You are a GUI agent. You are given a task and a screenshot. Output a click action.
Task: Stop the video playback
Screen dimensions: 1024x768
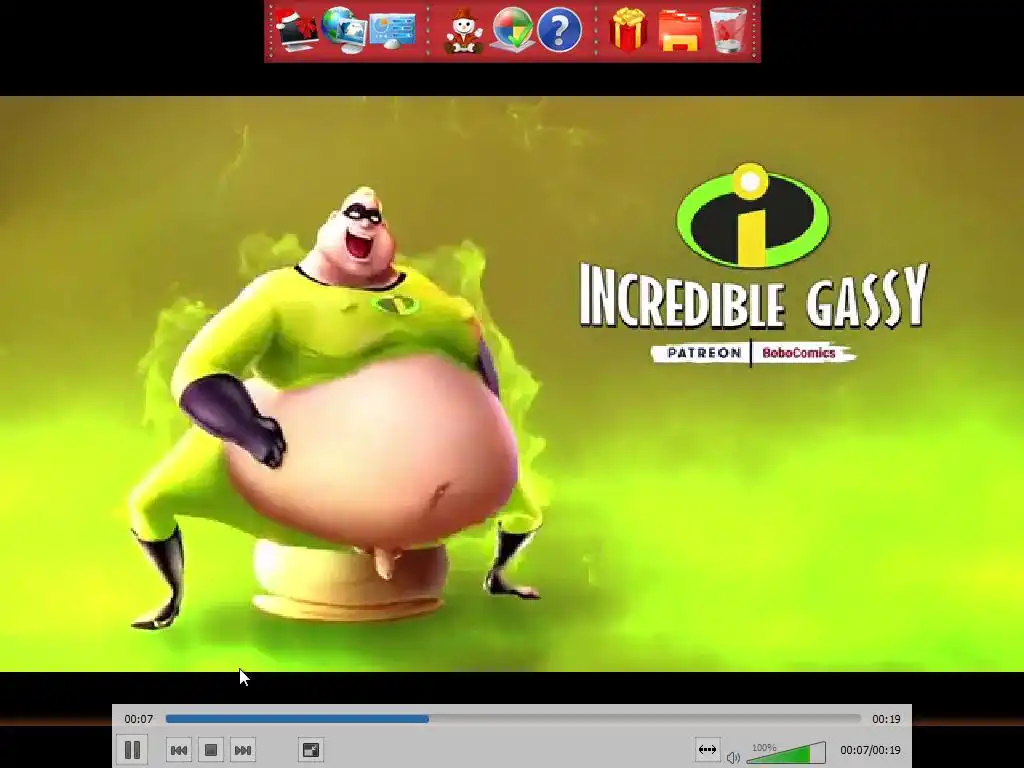[211, 750]
